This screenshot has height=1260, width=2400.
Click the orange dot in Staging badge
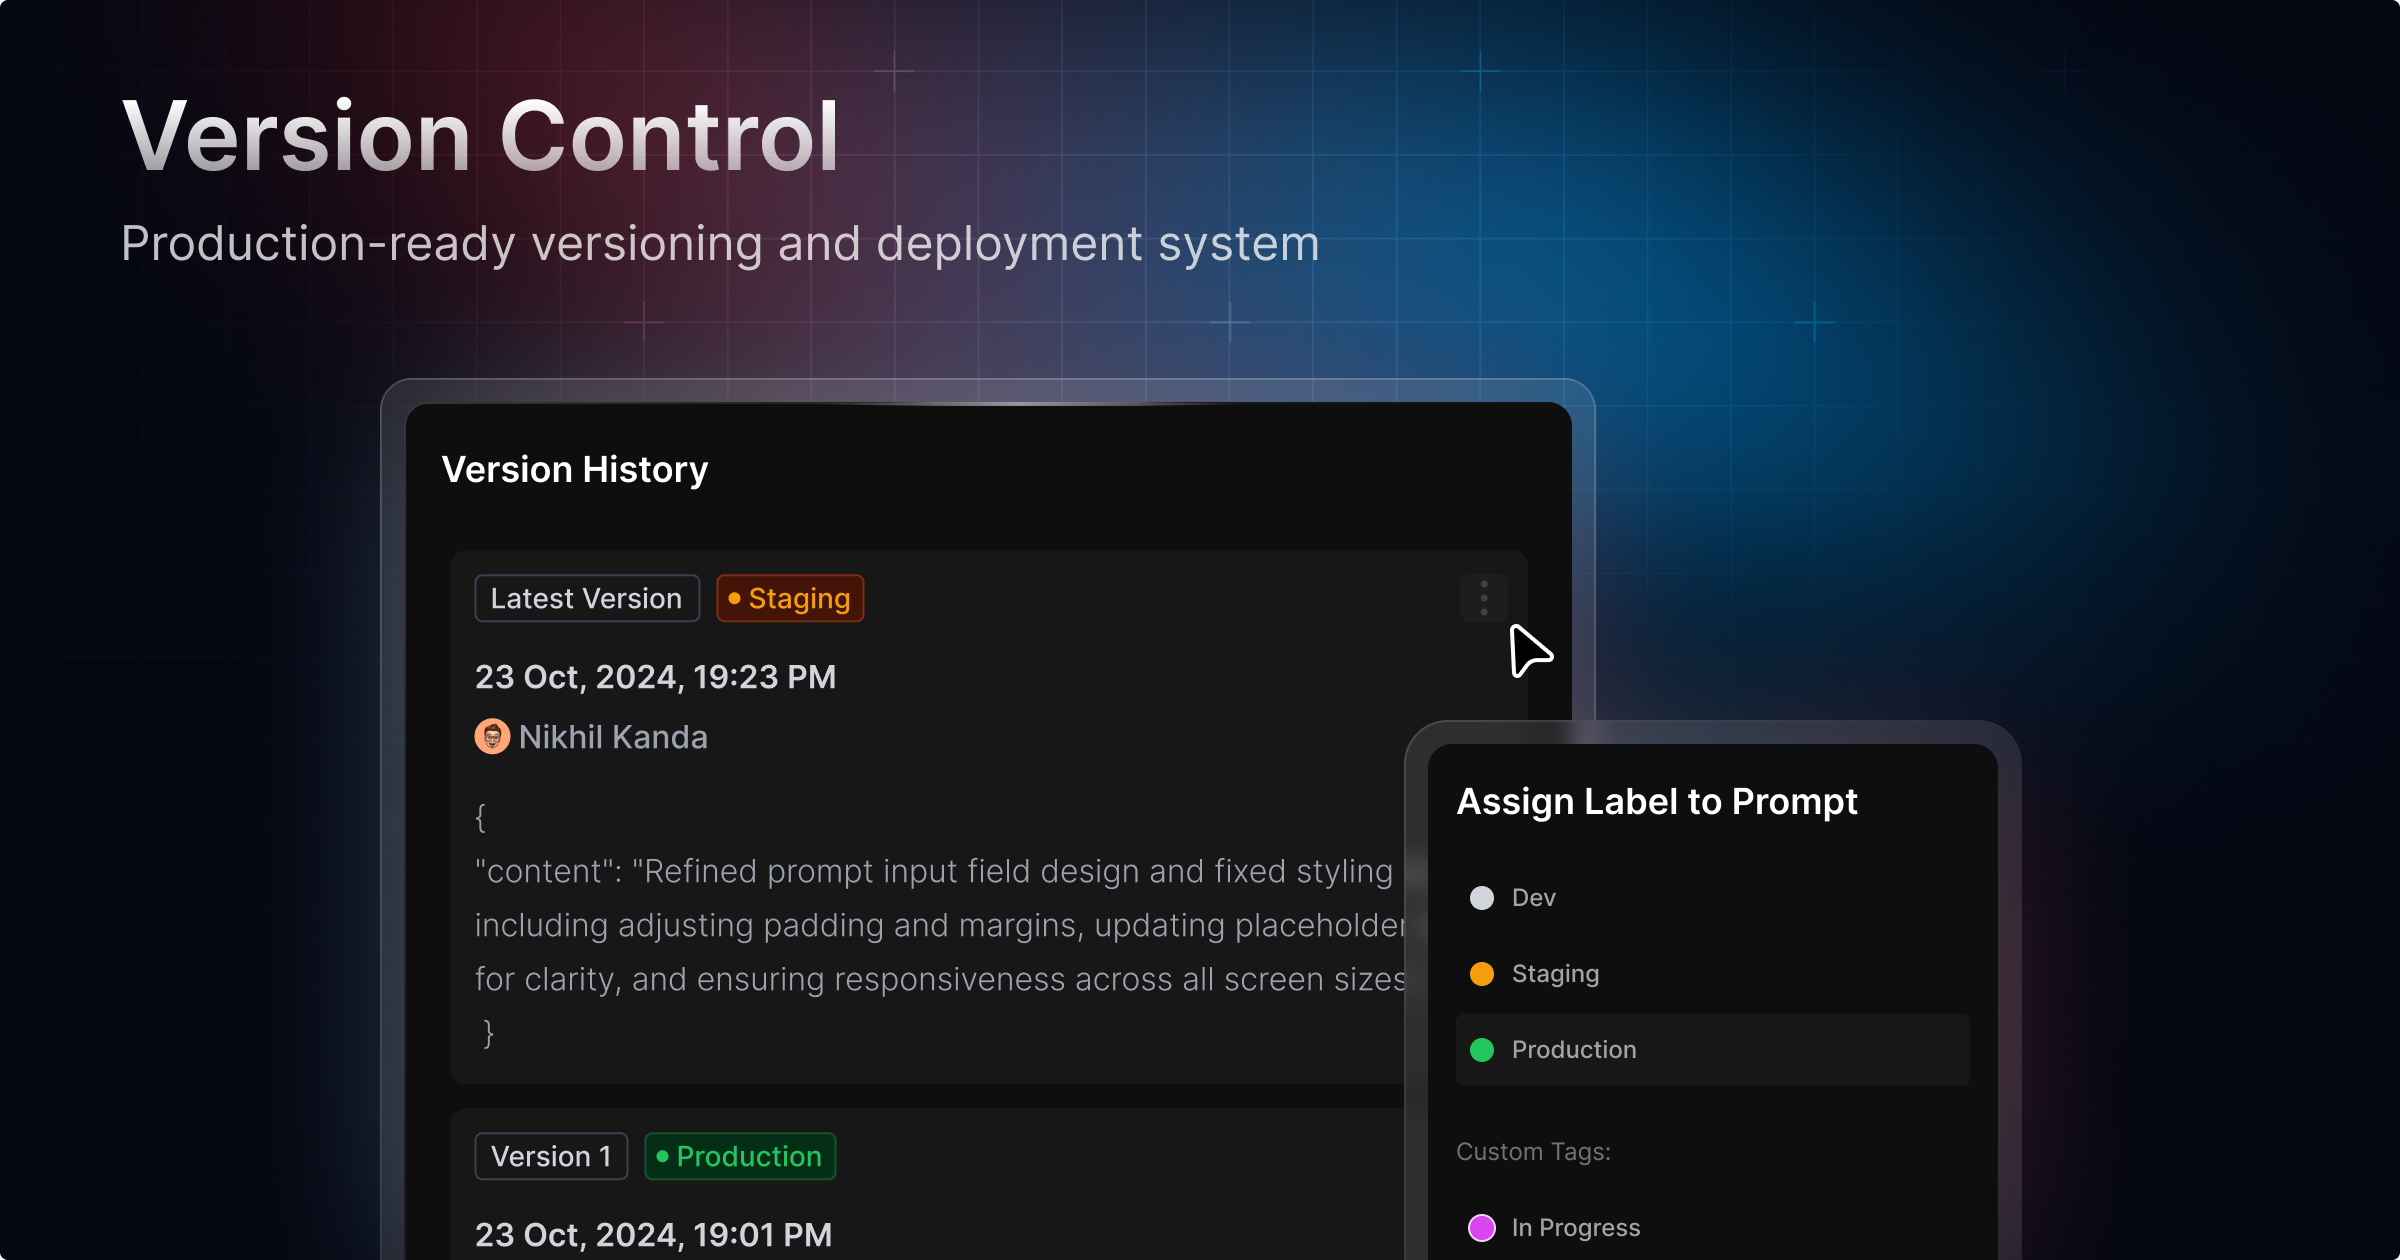tap(734, 598)
